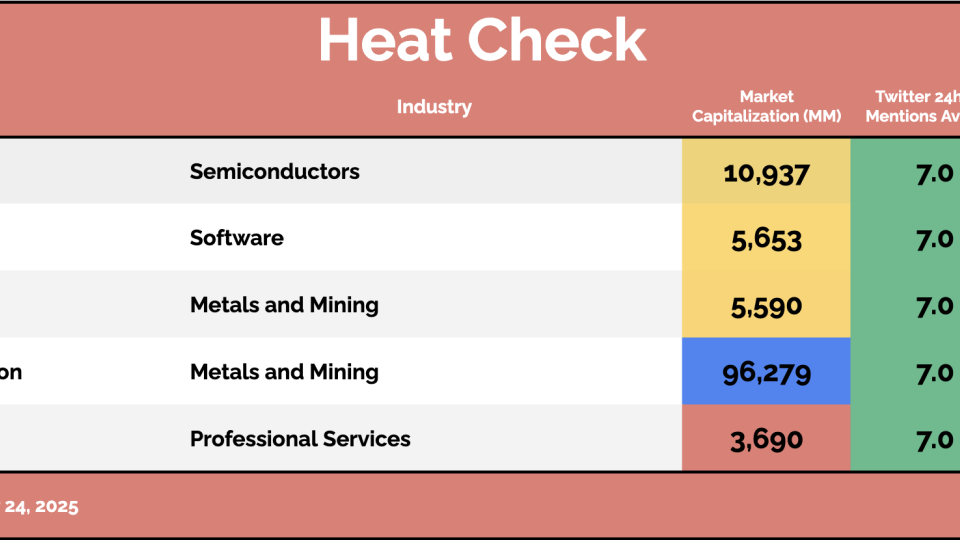Click the Semiconductors industry cell
The height and width of the screenshot is (540, 960).
point(275,171)
